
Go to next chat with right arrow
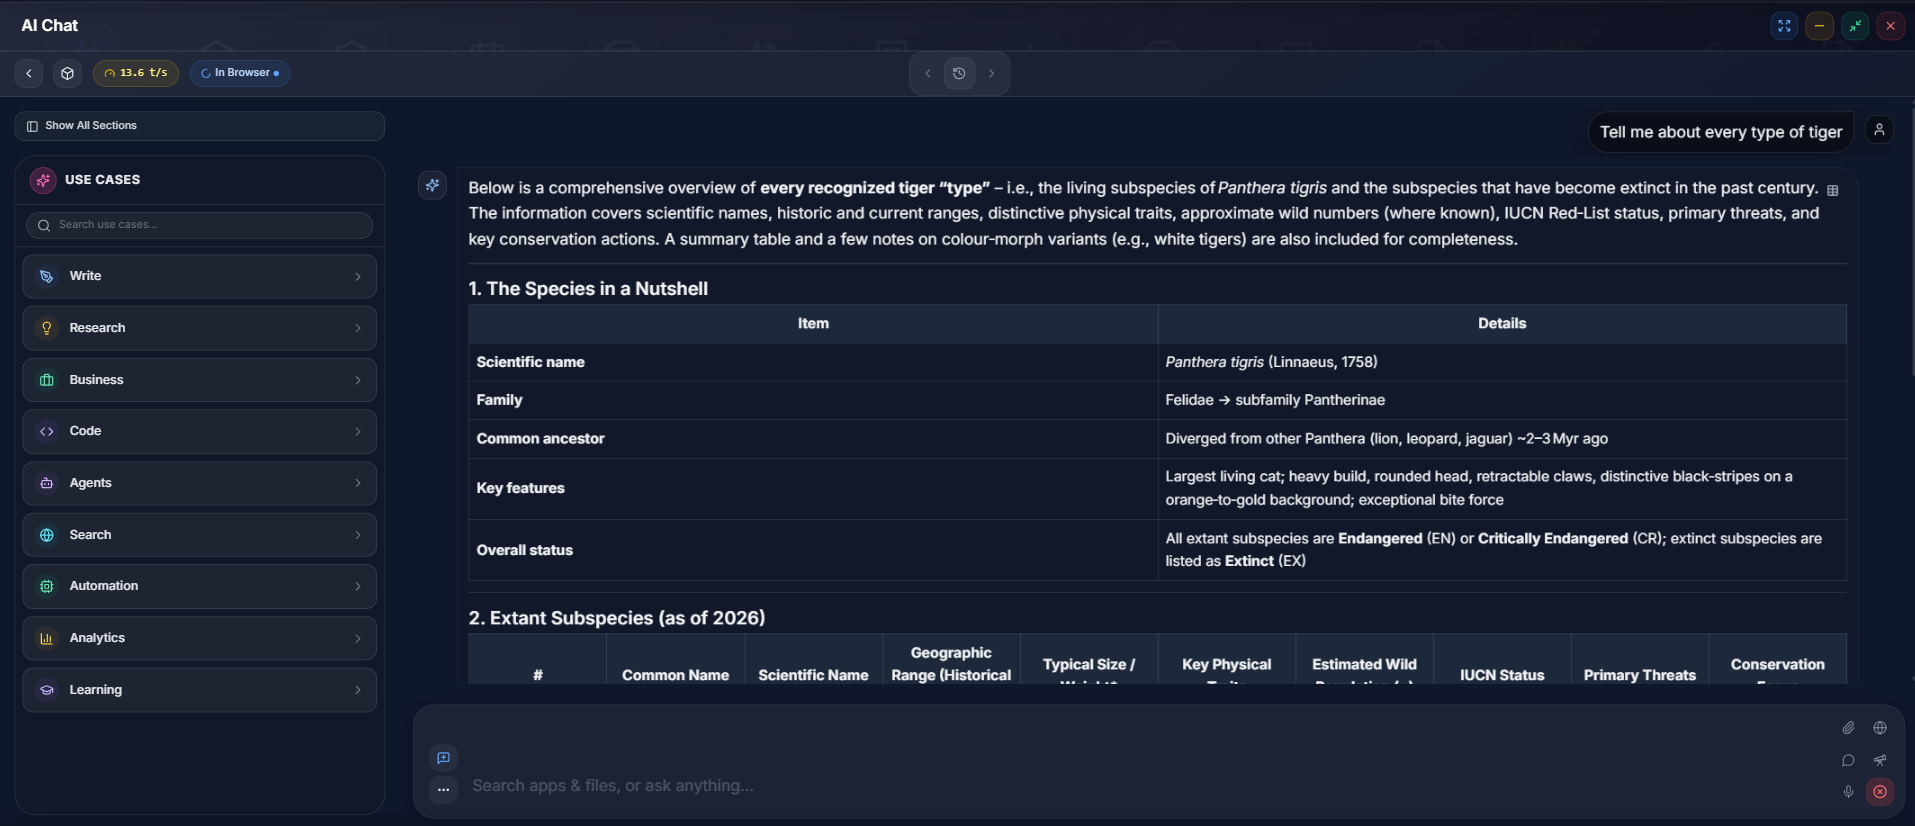pos(991,73)
